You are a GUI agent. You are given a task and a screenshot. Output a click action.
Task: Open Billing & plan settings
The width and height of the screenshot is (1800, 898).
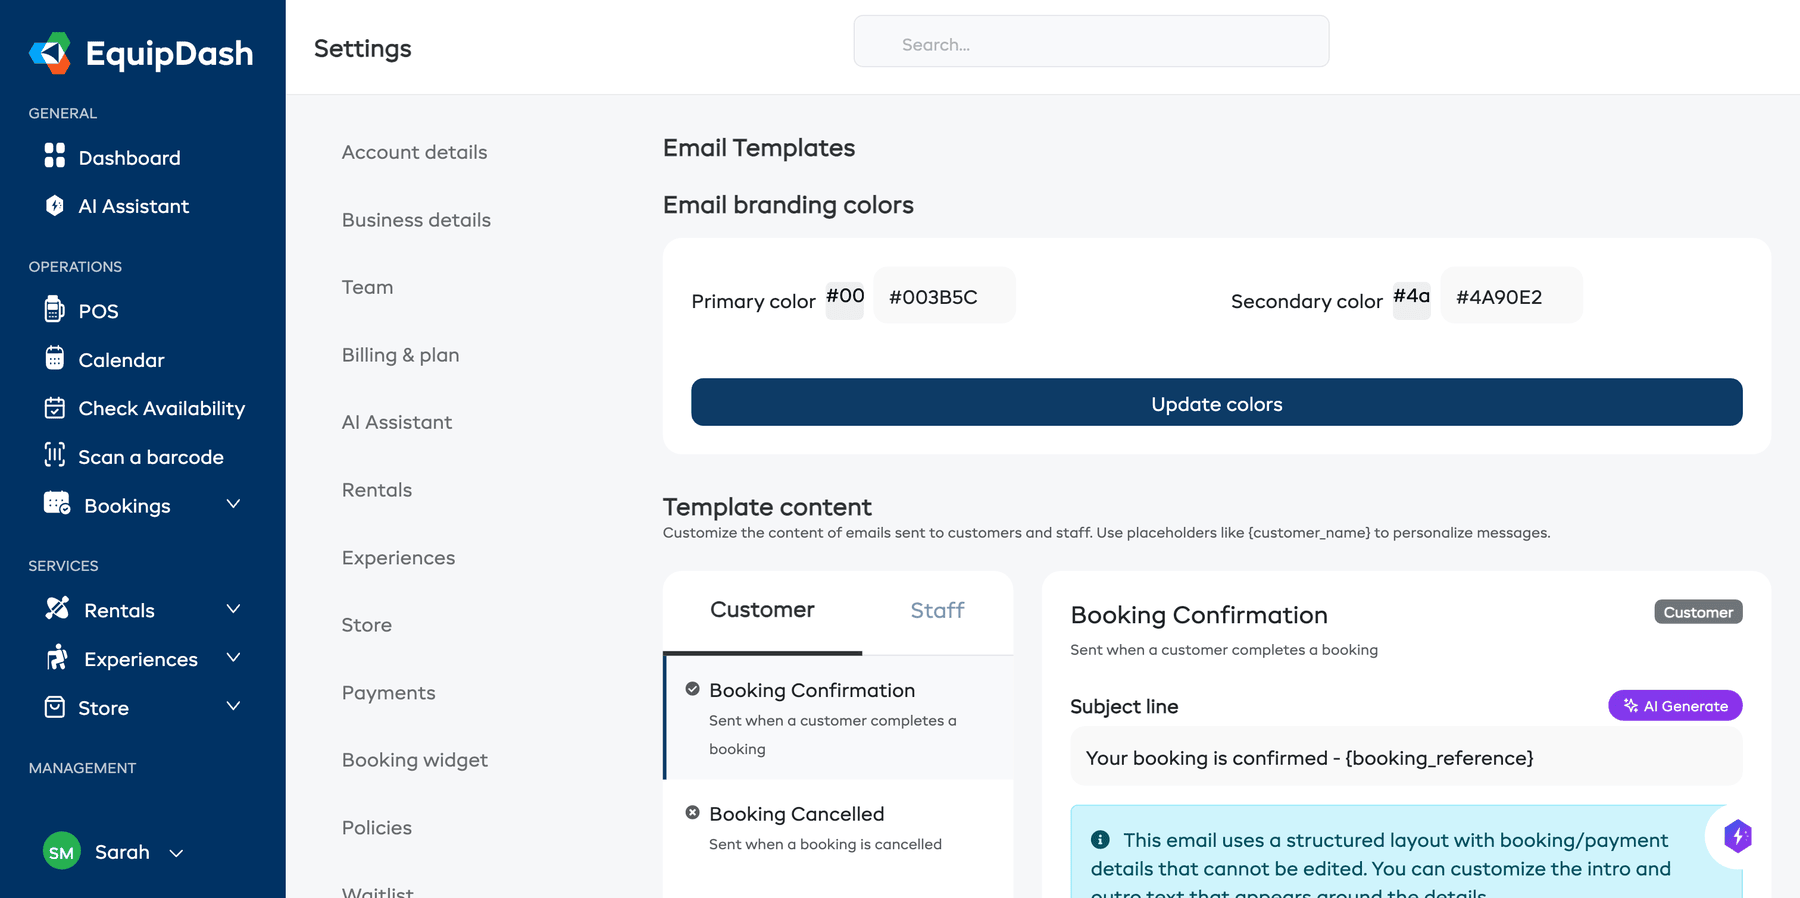point(400,355)
